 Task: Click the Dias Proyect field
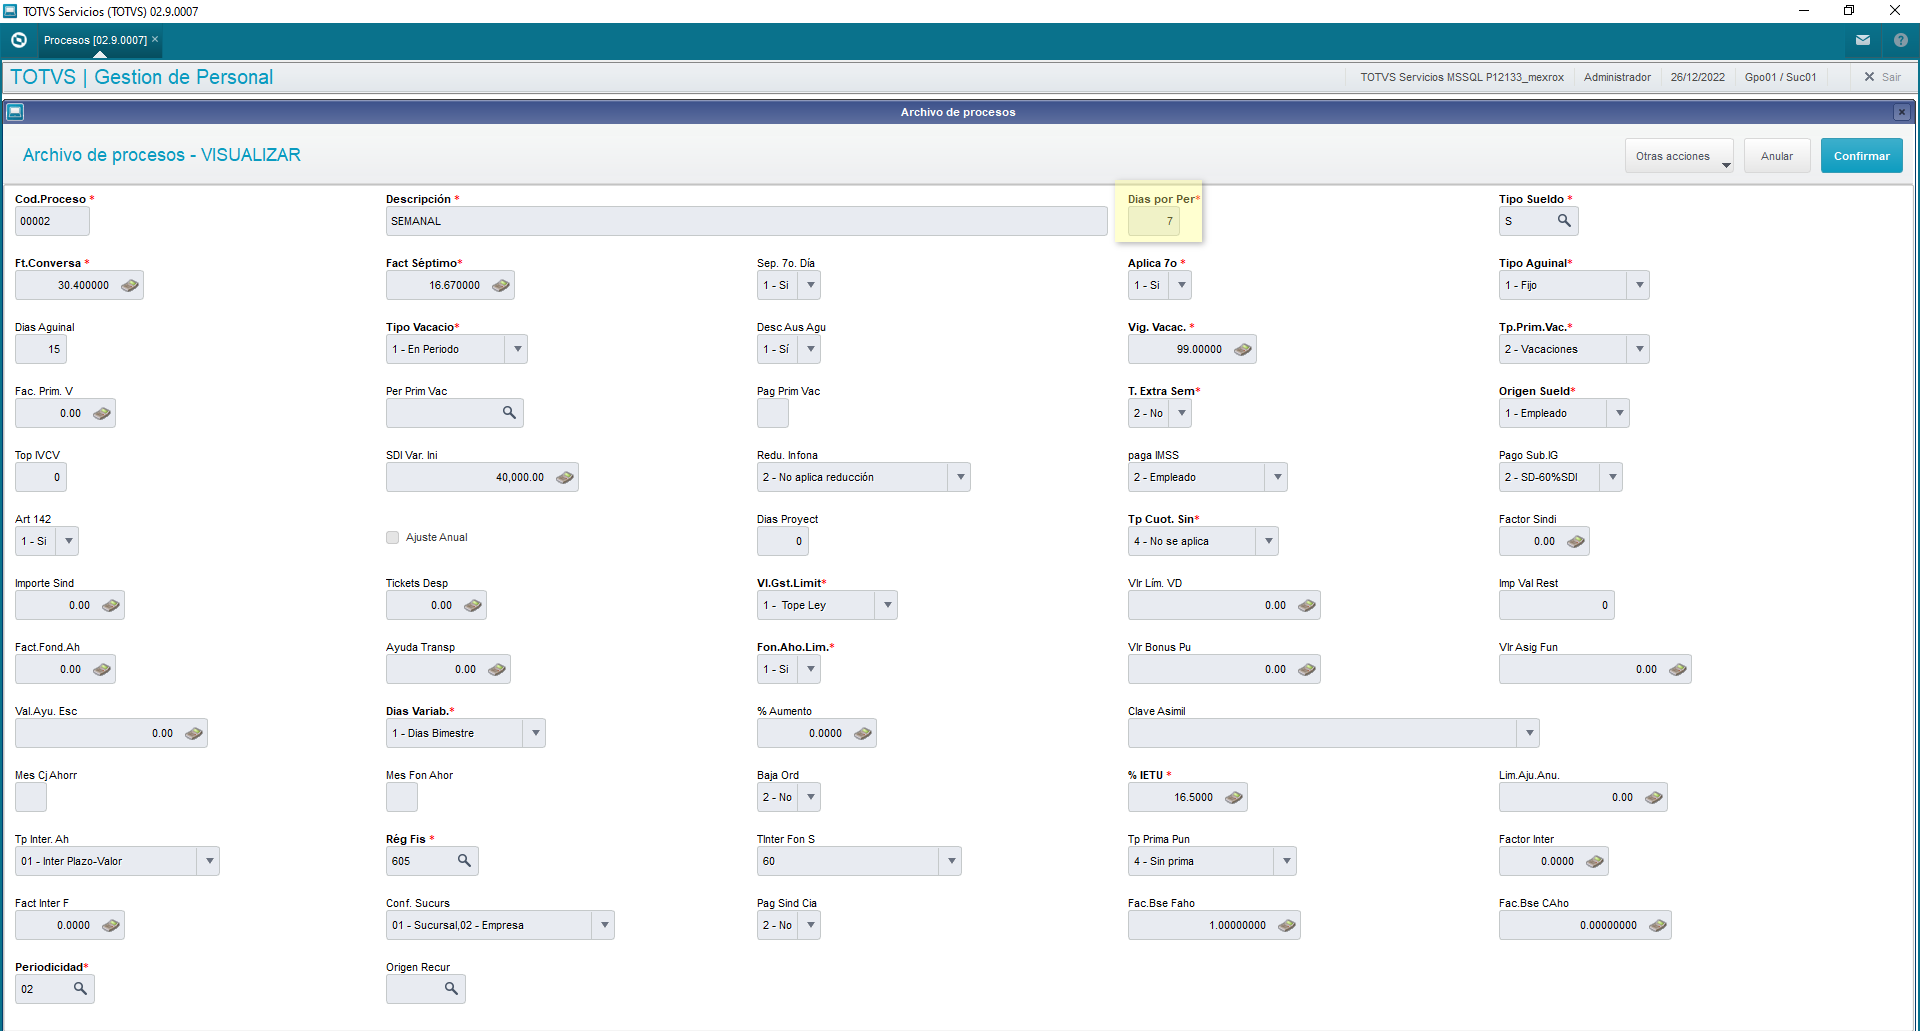pos(783,541)
